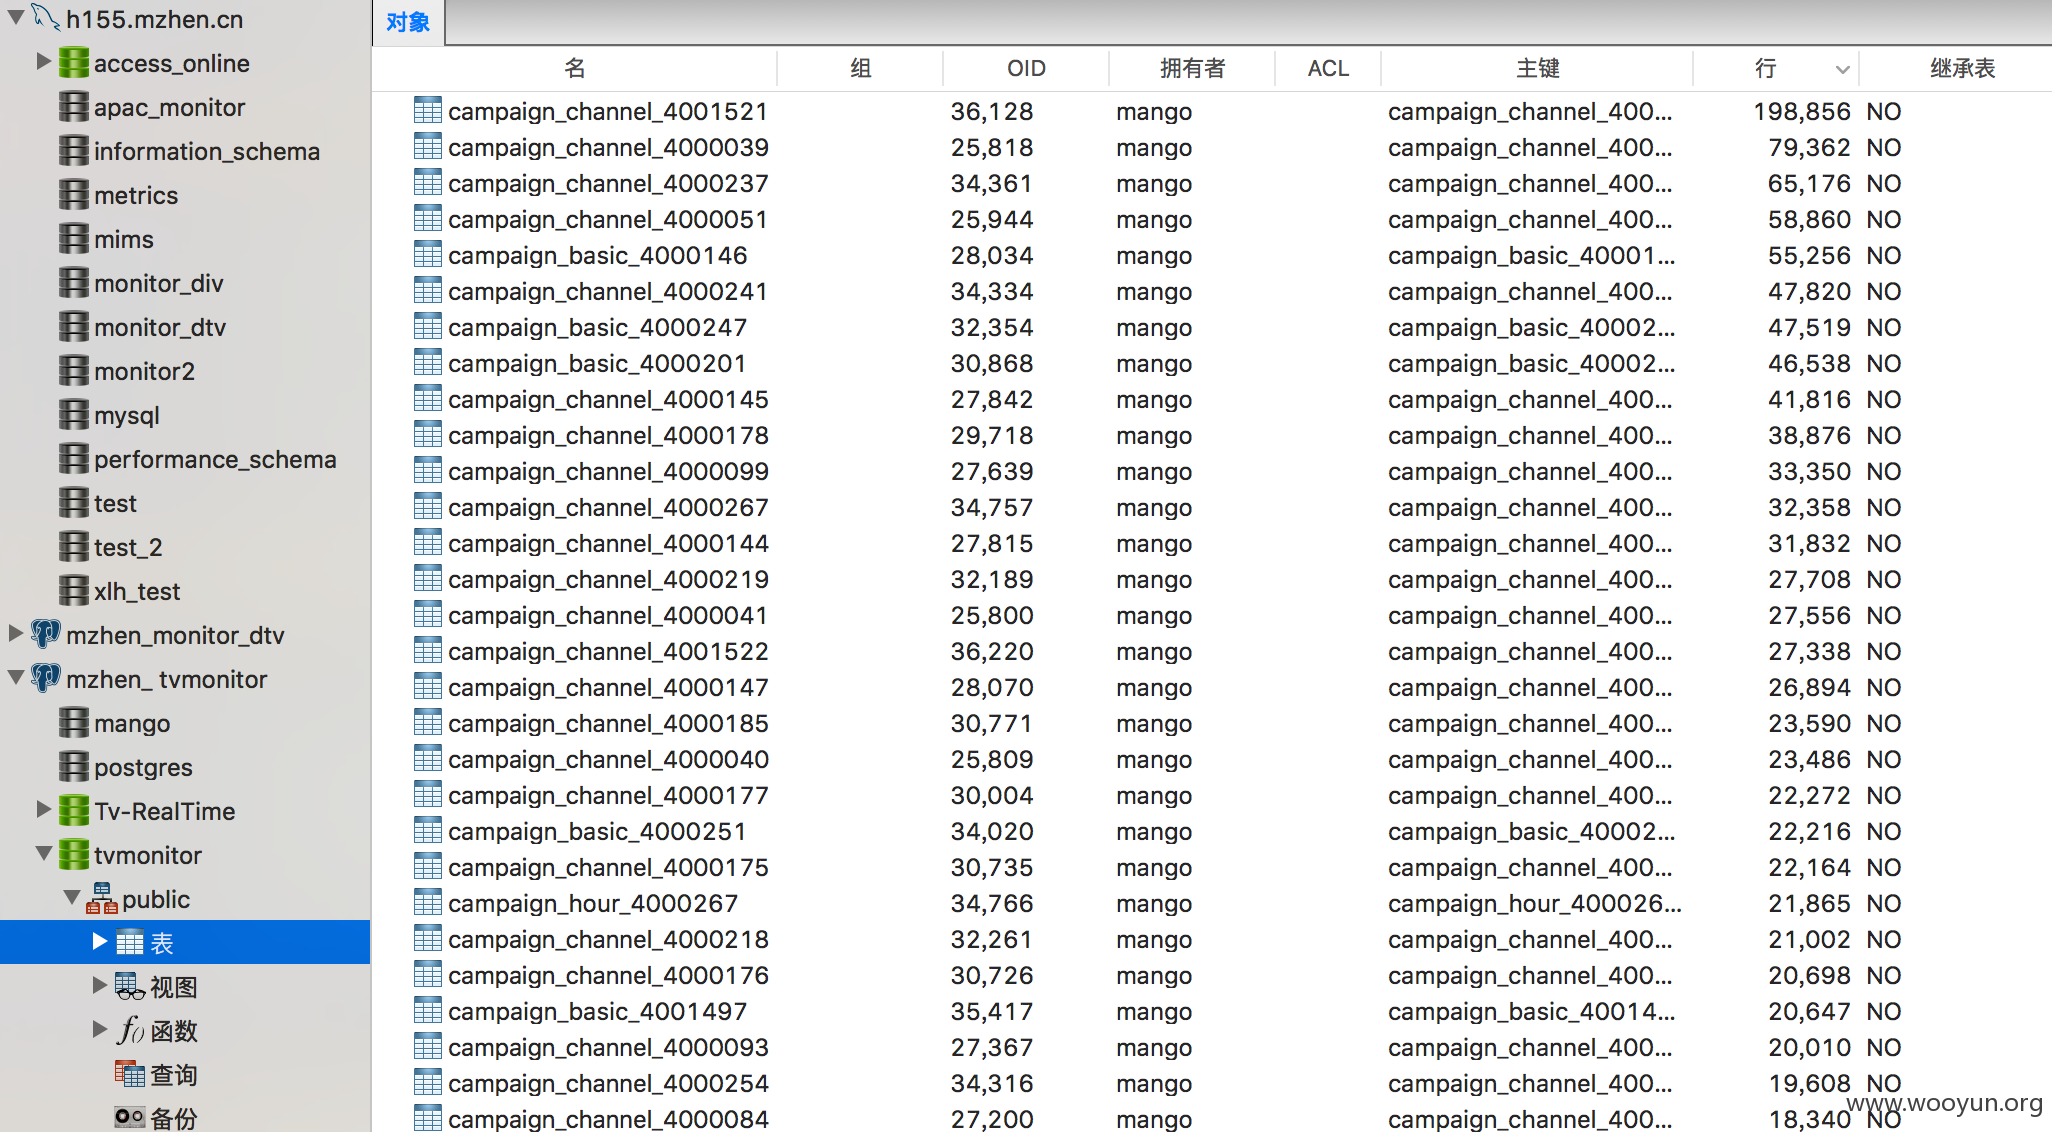This screenshot has height=1132, width=2052.
Task: Expand the mzhen_monitor_dtv connection
Action: (x=16, y=633)
